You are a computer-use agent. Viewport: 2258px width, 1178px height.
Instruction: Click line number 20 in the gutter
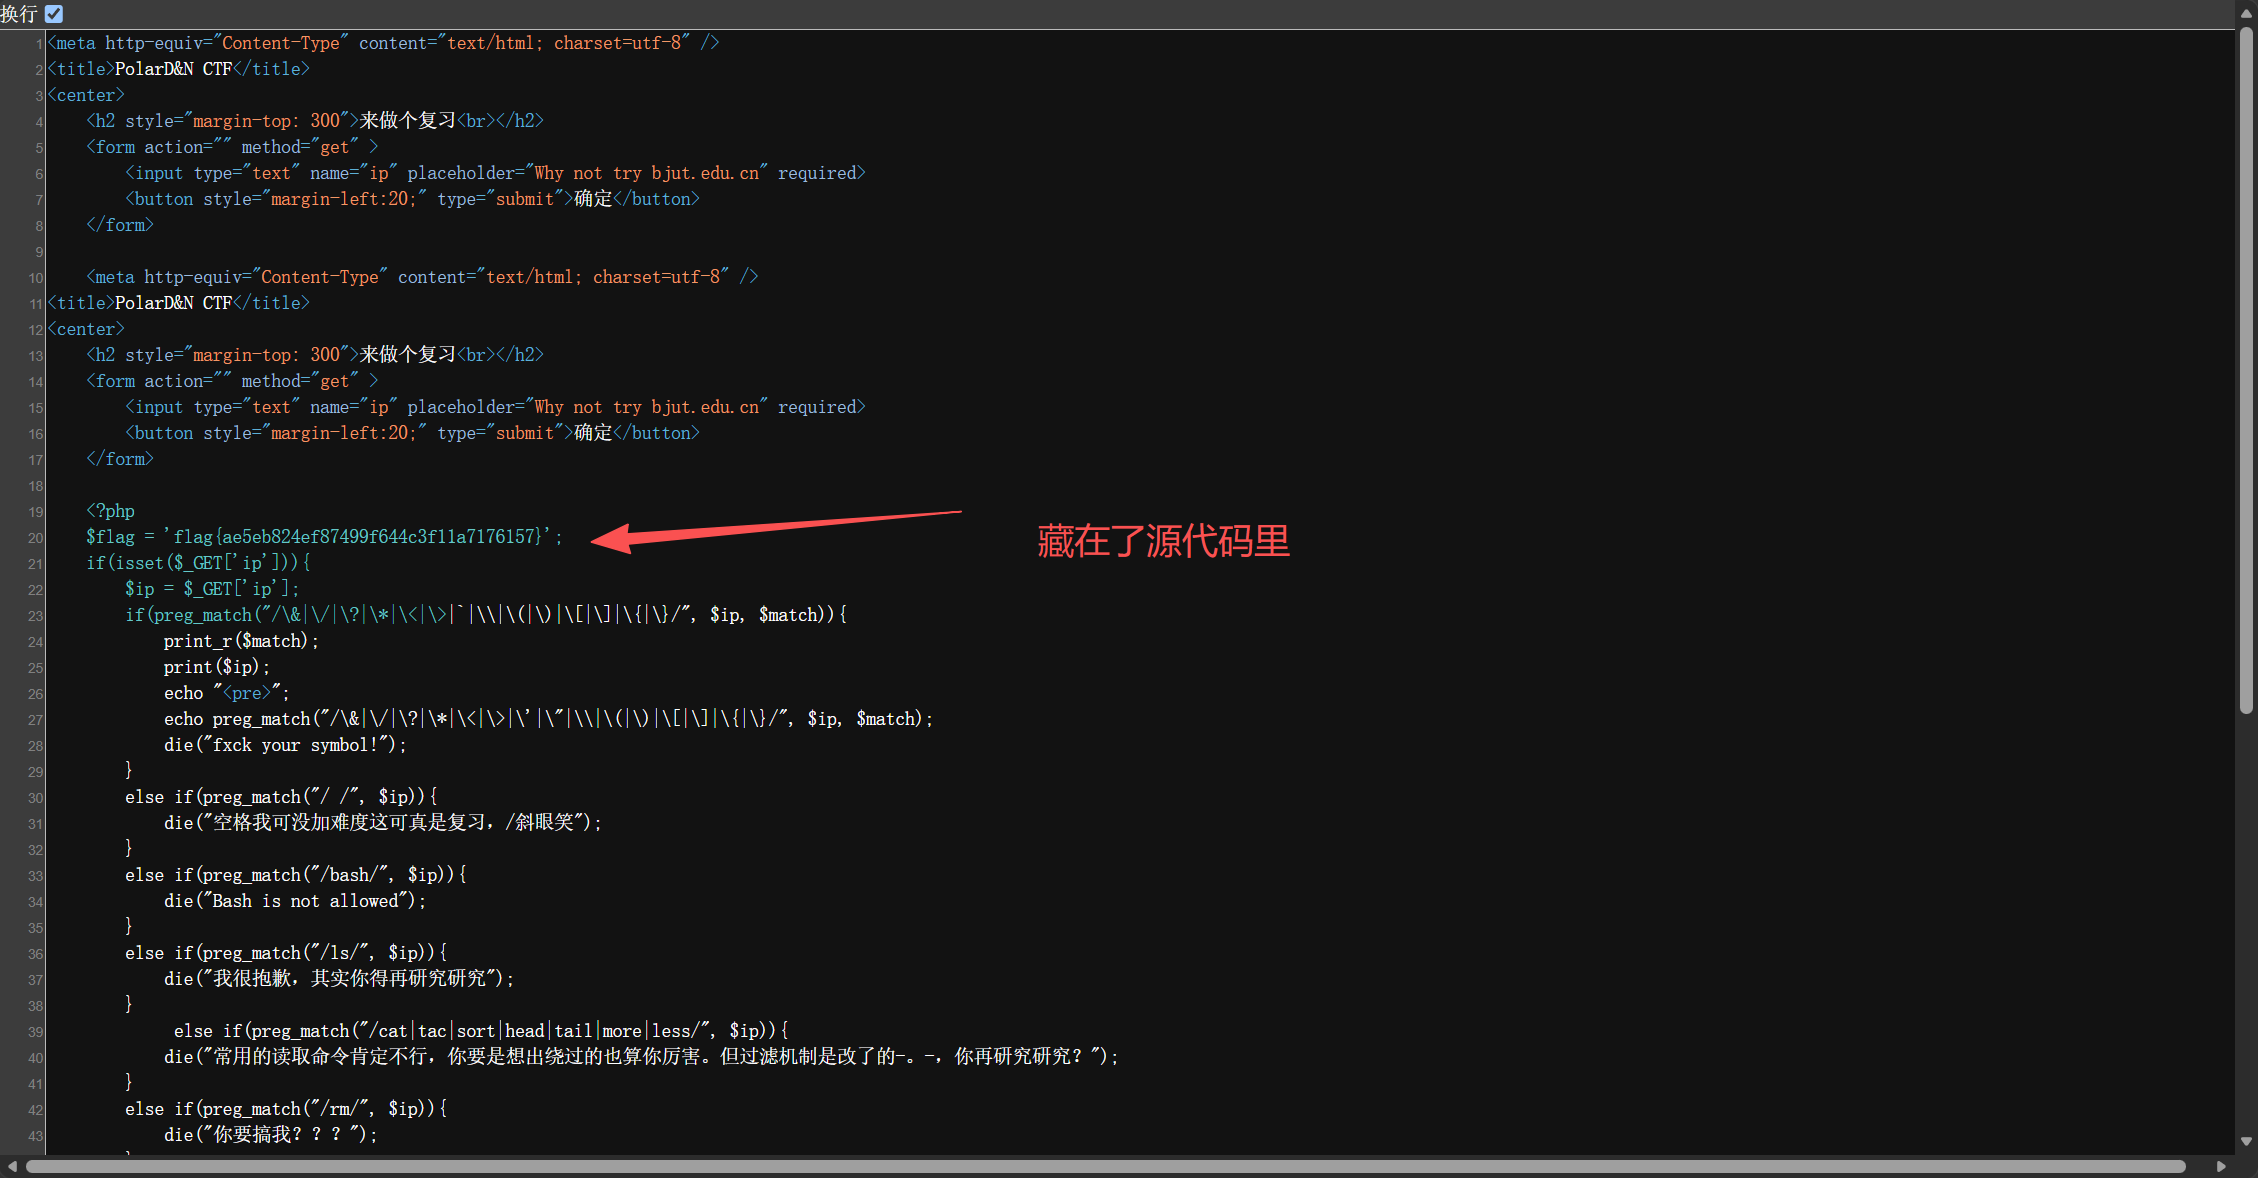pos(35,538)
